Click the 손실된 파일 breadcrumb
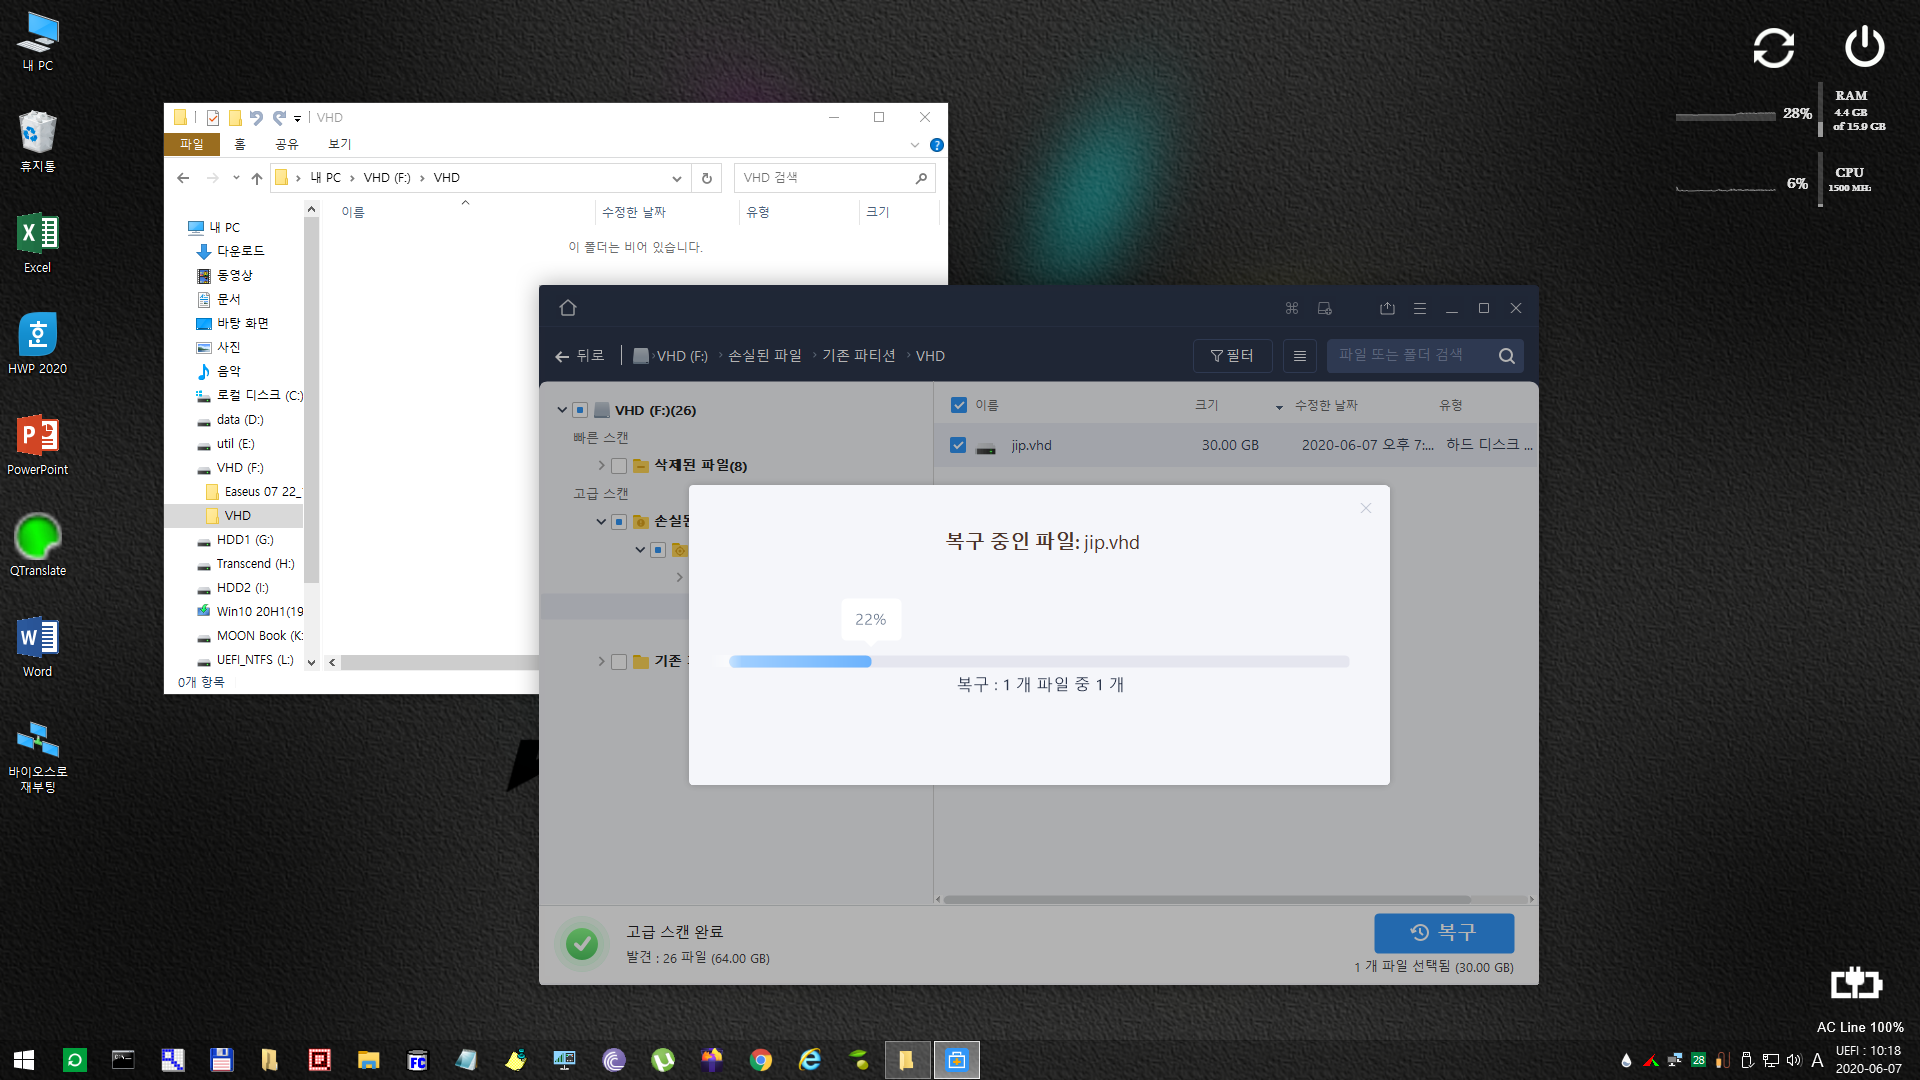The height and width of the screenshot is (1080, 1920). pos(765,356)
